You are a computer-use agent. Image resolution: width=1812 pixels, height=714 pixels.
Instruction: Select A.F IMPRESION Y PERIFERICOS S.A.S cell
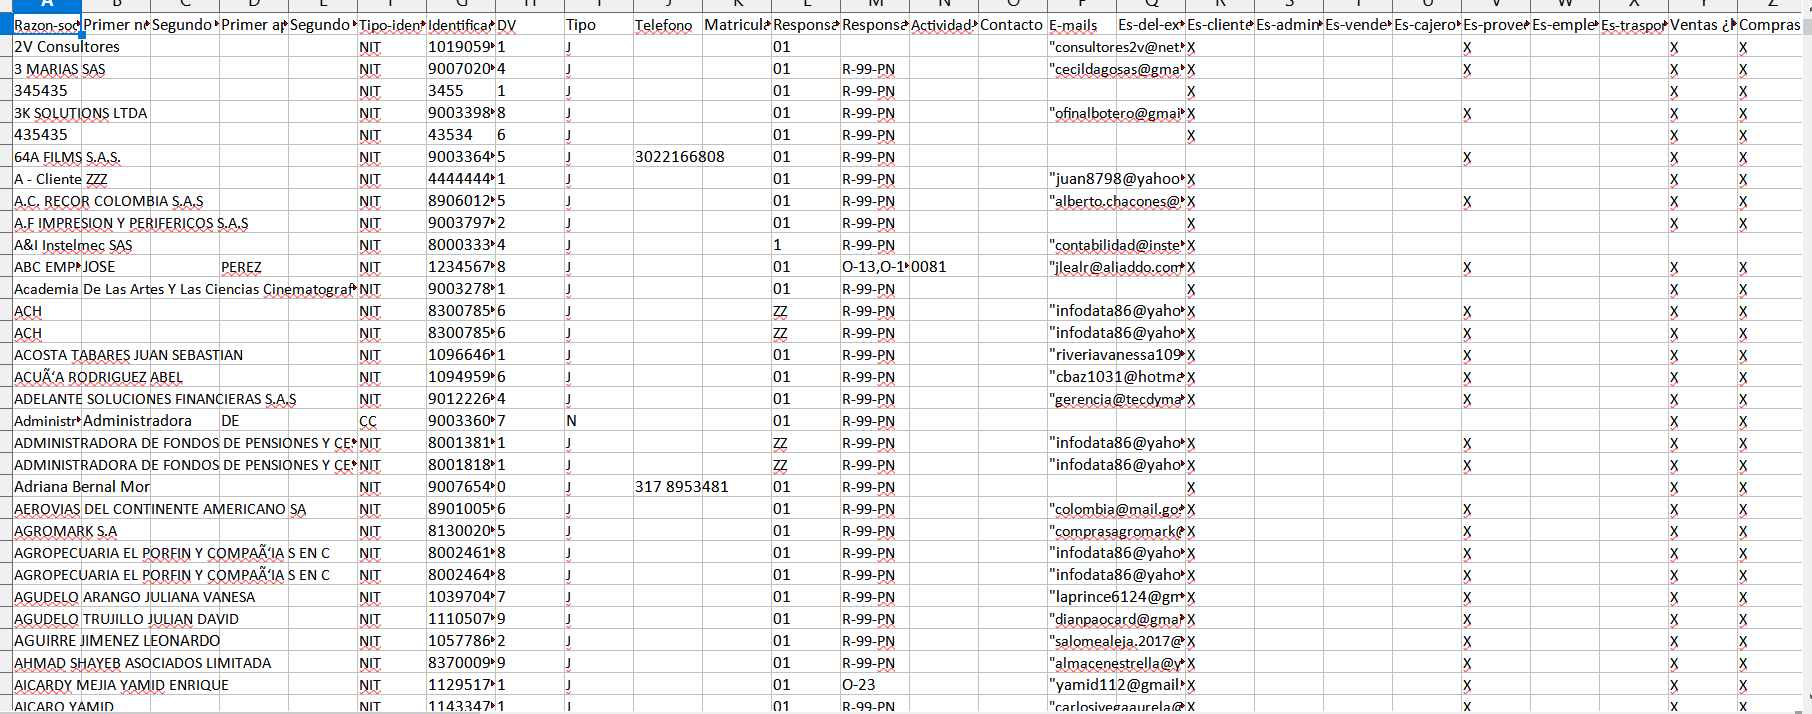(47, 223)
